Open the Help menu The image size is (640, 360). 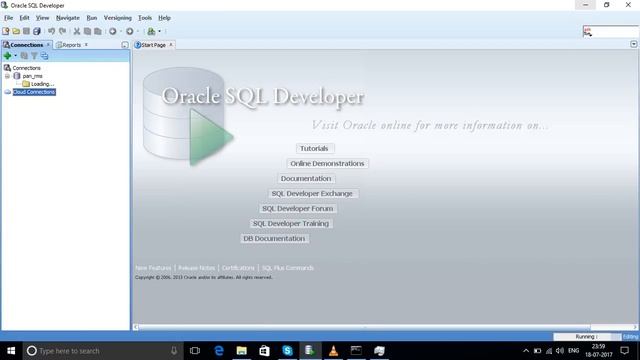tap(164, 18)
